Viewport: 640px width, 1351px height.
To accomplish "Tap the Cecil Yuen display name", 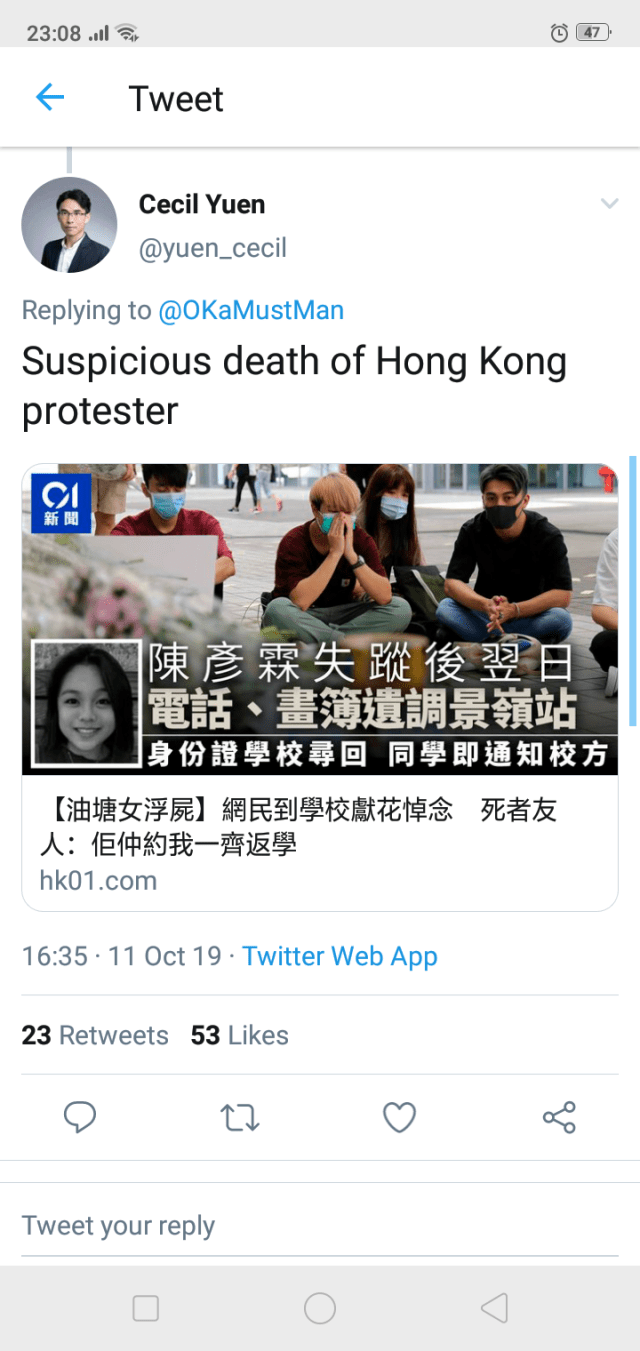I will (202, 204).
